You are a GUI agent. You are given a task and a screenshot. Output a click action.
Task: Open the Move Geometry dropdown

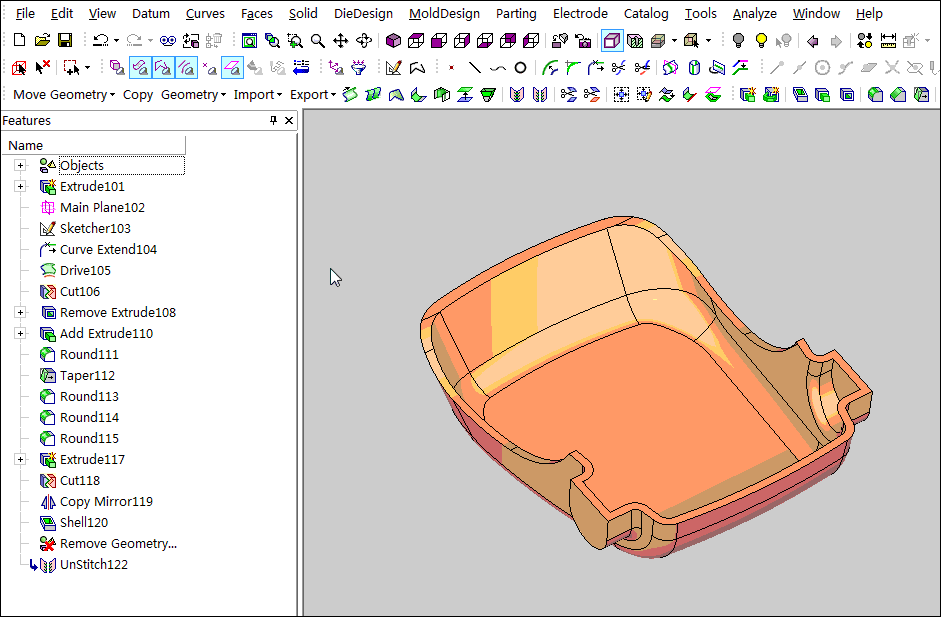point(64,94)
